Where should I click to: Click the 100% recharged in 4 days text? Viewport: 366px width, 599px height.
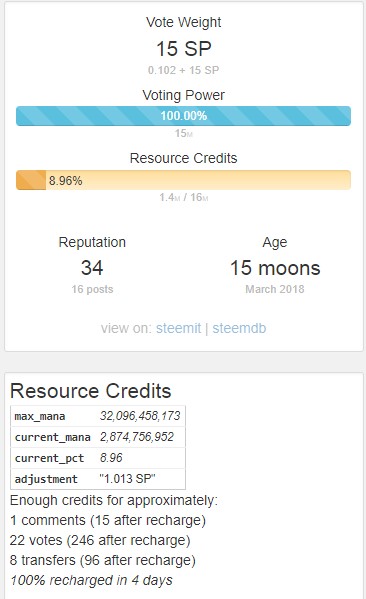pyautogui.click(x=91, y=580)
